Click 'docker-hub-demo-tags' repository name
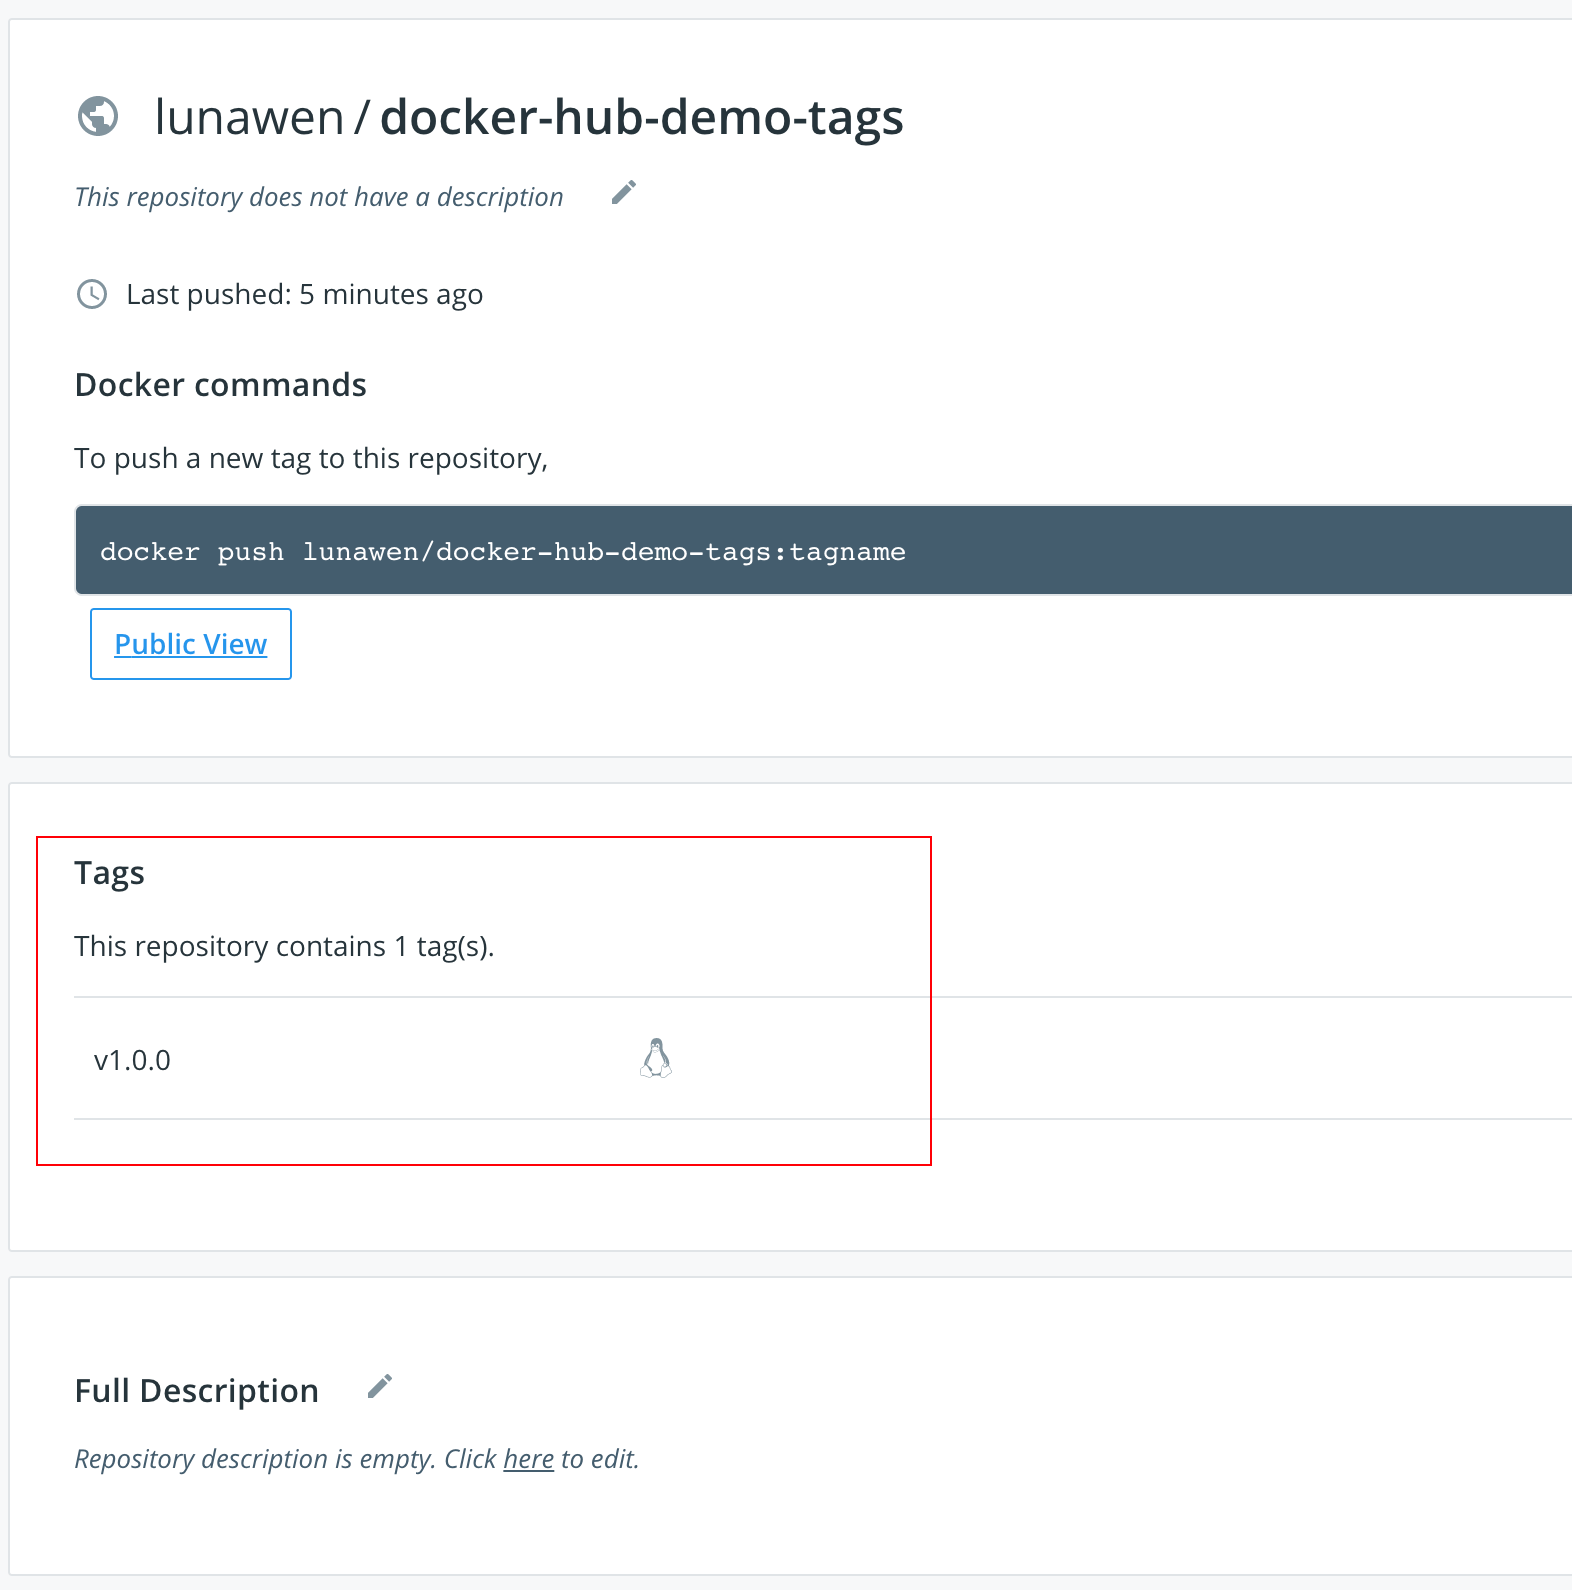1572x1590 pixels. click(x=642, y=118)
